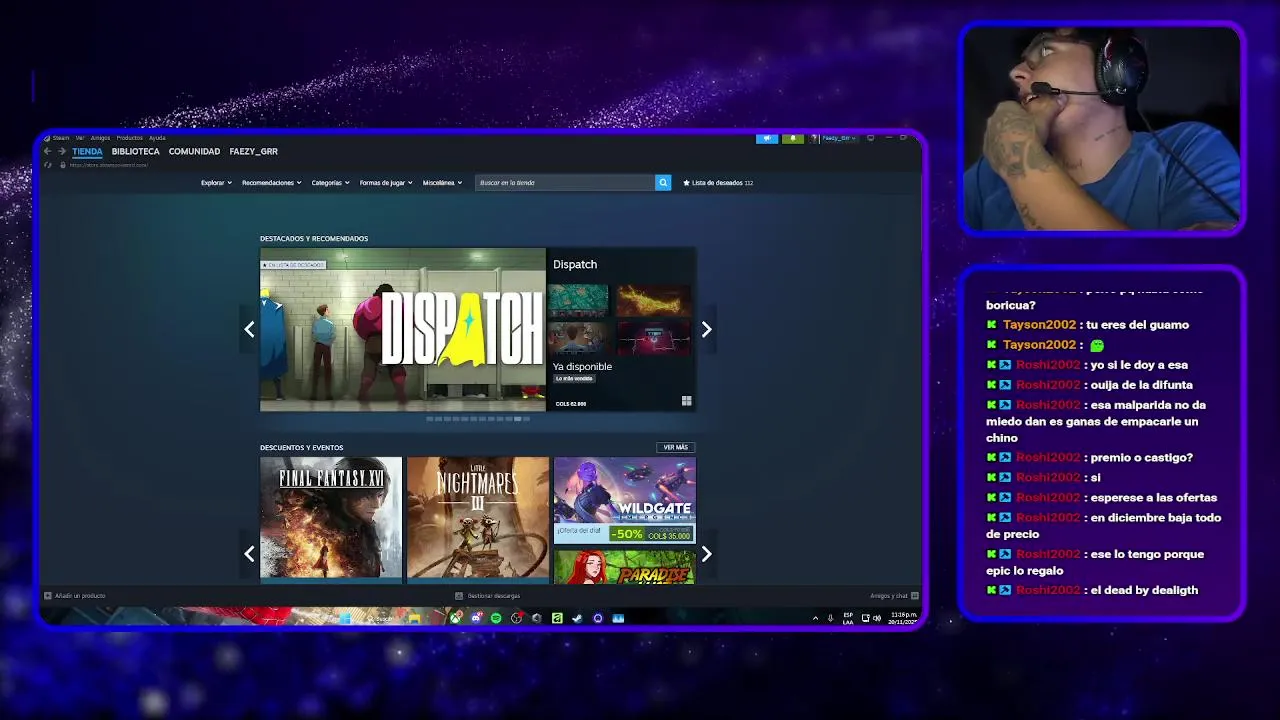Click the ESP LAA language indicator
1280x720 pixels.
coord(848,618)
